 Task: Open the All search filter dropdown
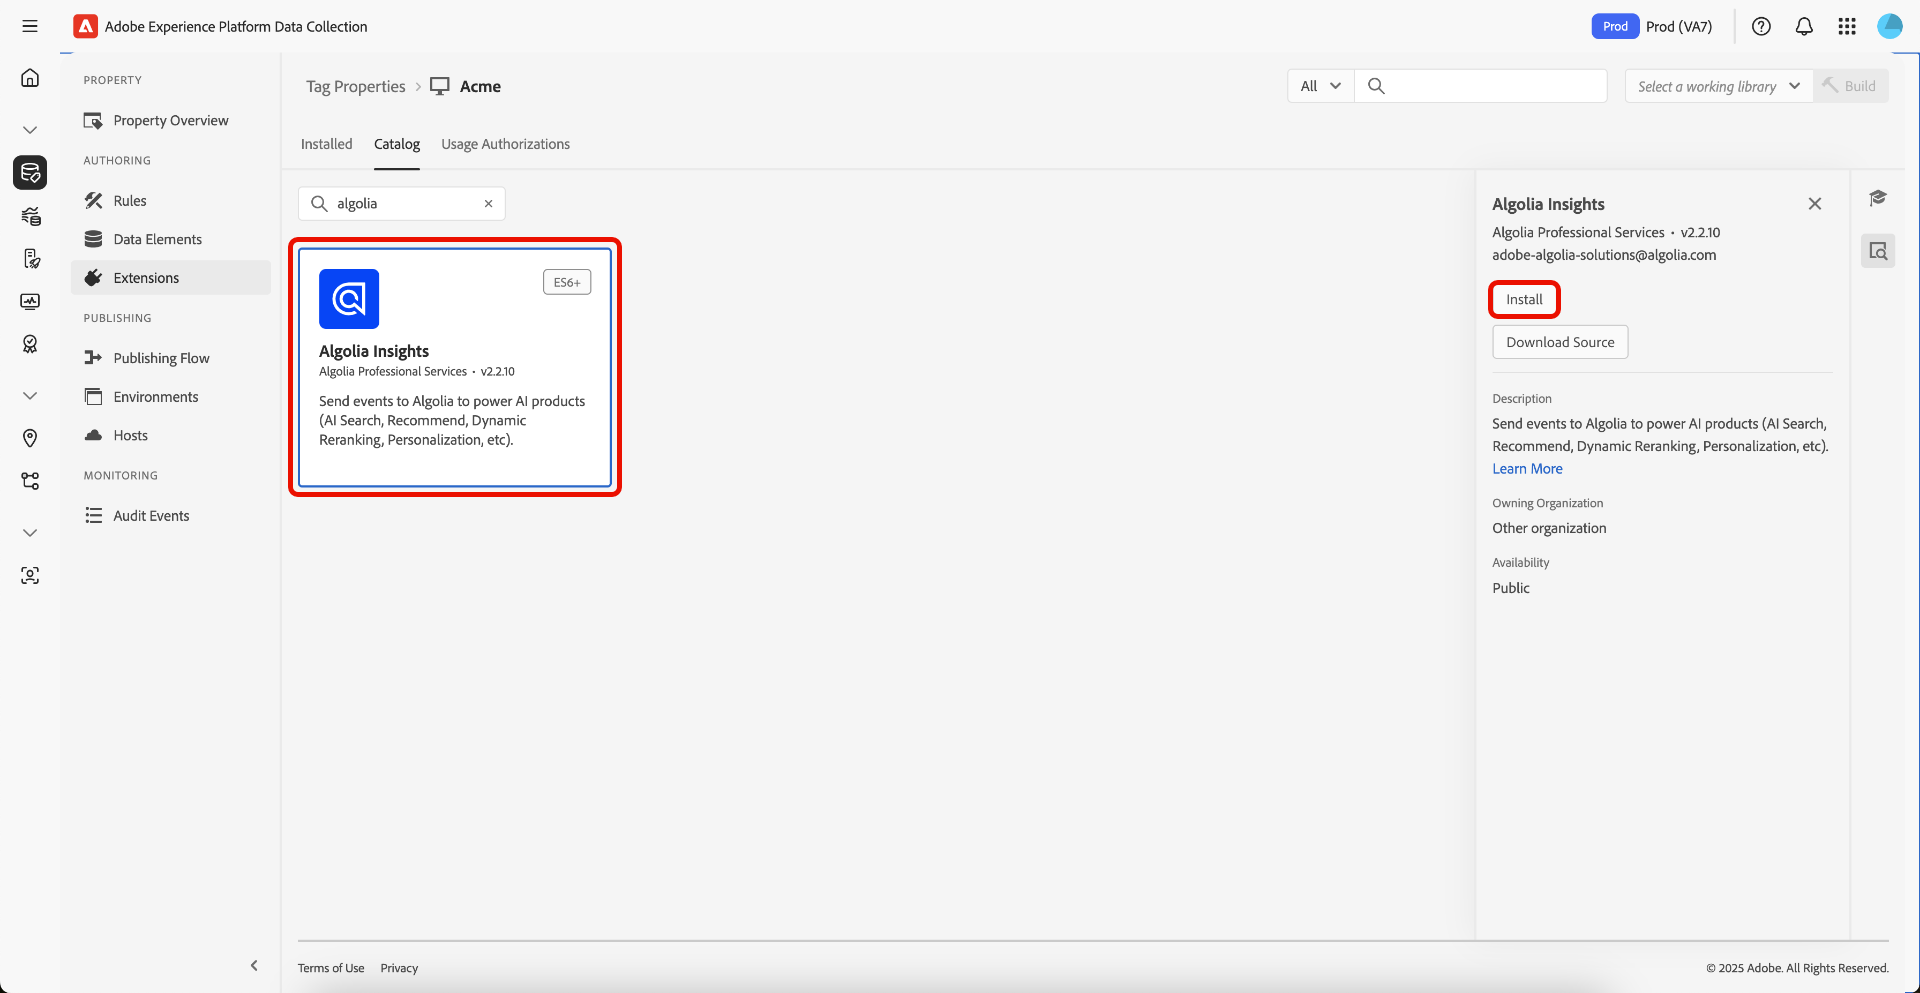point(1320,86)
